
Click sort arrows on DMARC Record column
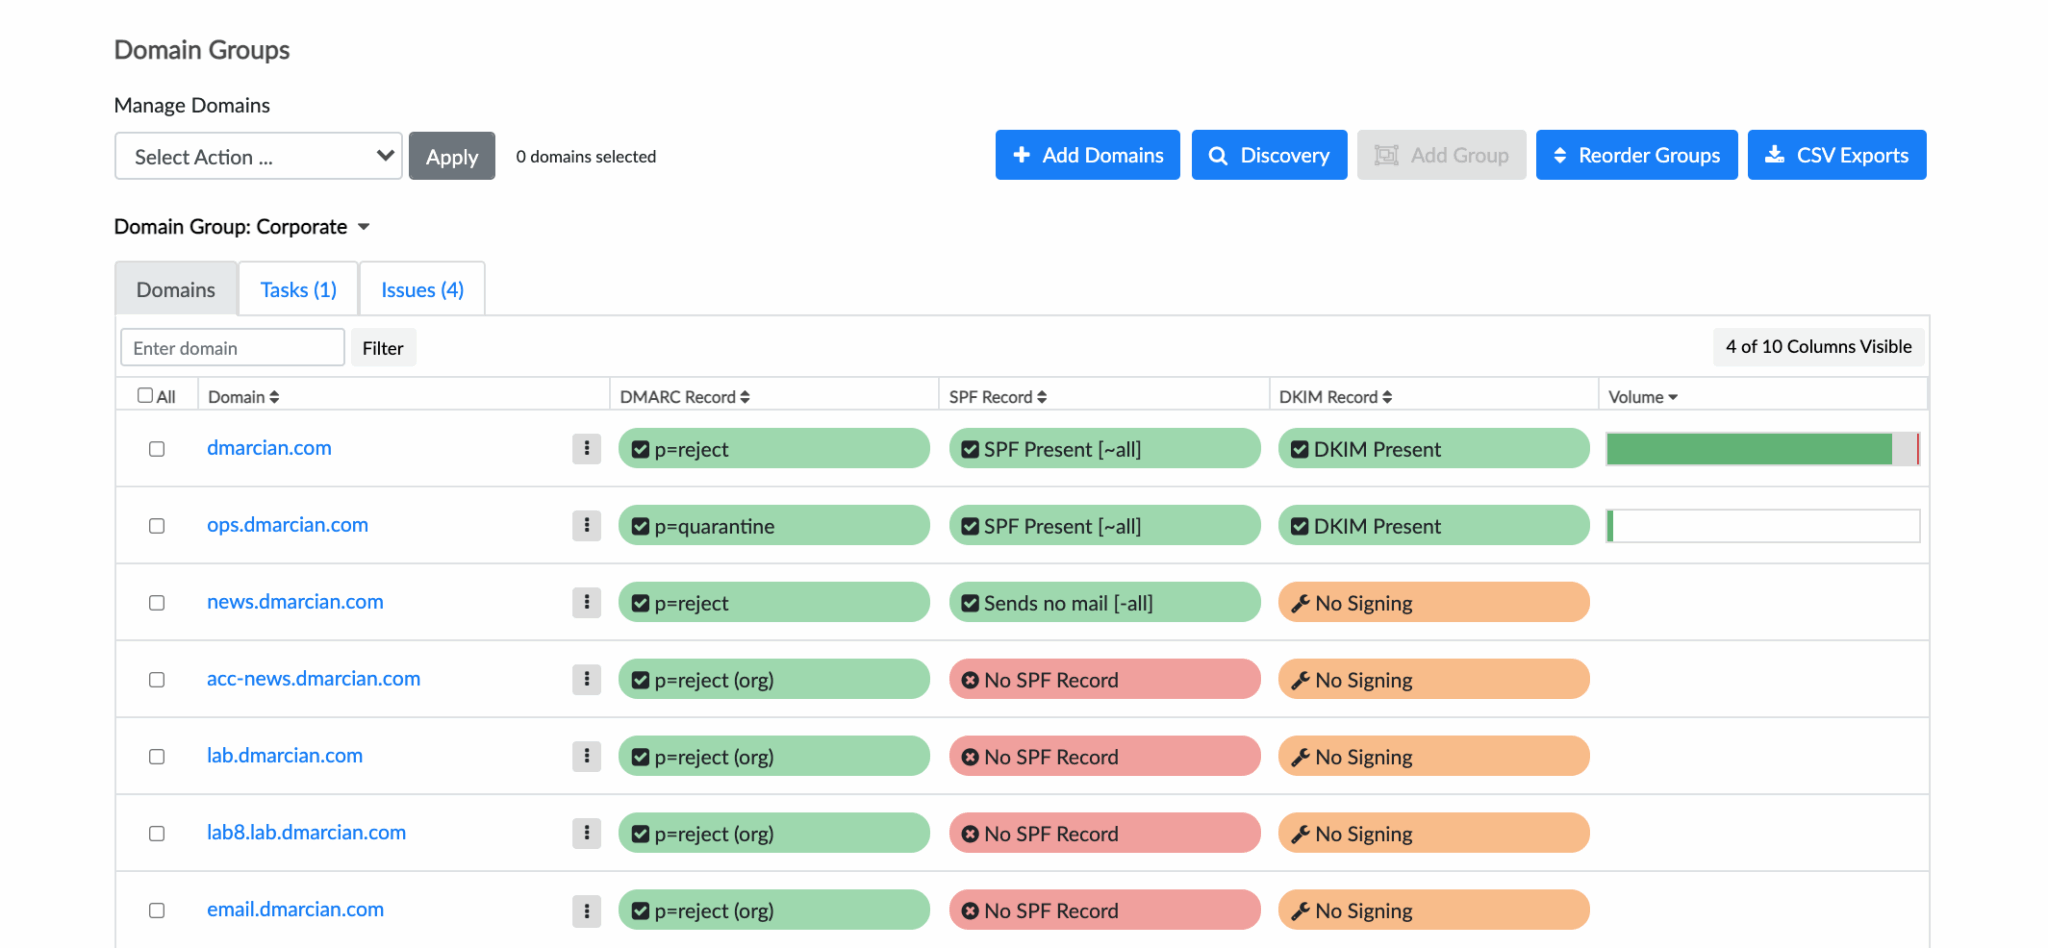pos(745,397)
